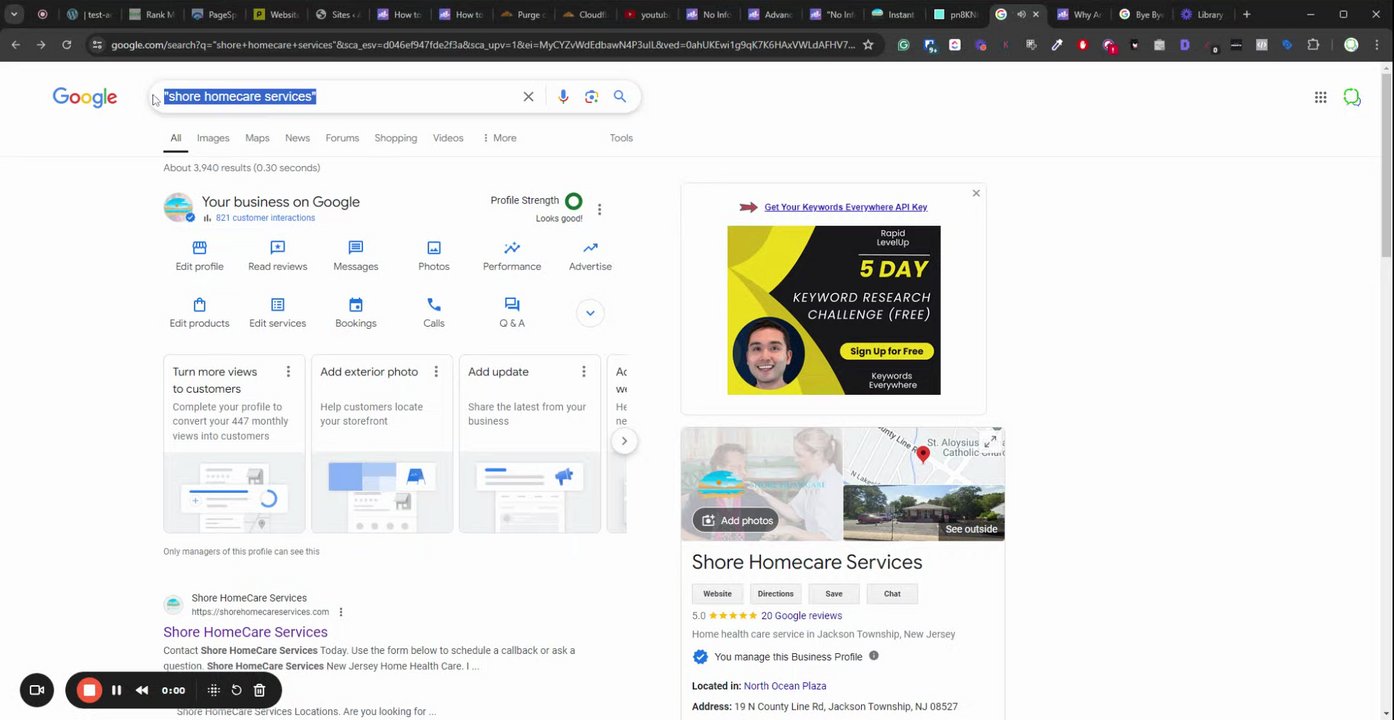Open Edit services
Image resolution: width=1394 pixels, height=720 pixels.
tap(278, 313)
